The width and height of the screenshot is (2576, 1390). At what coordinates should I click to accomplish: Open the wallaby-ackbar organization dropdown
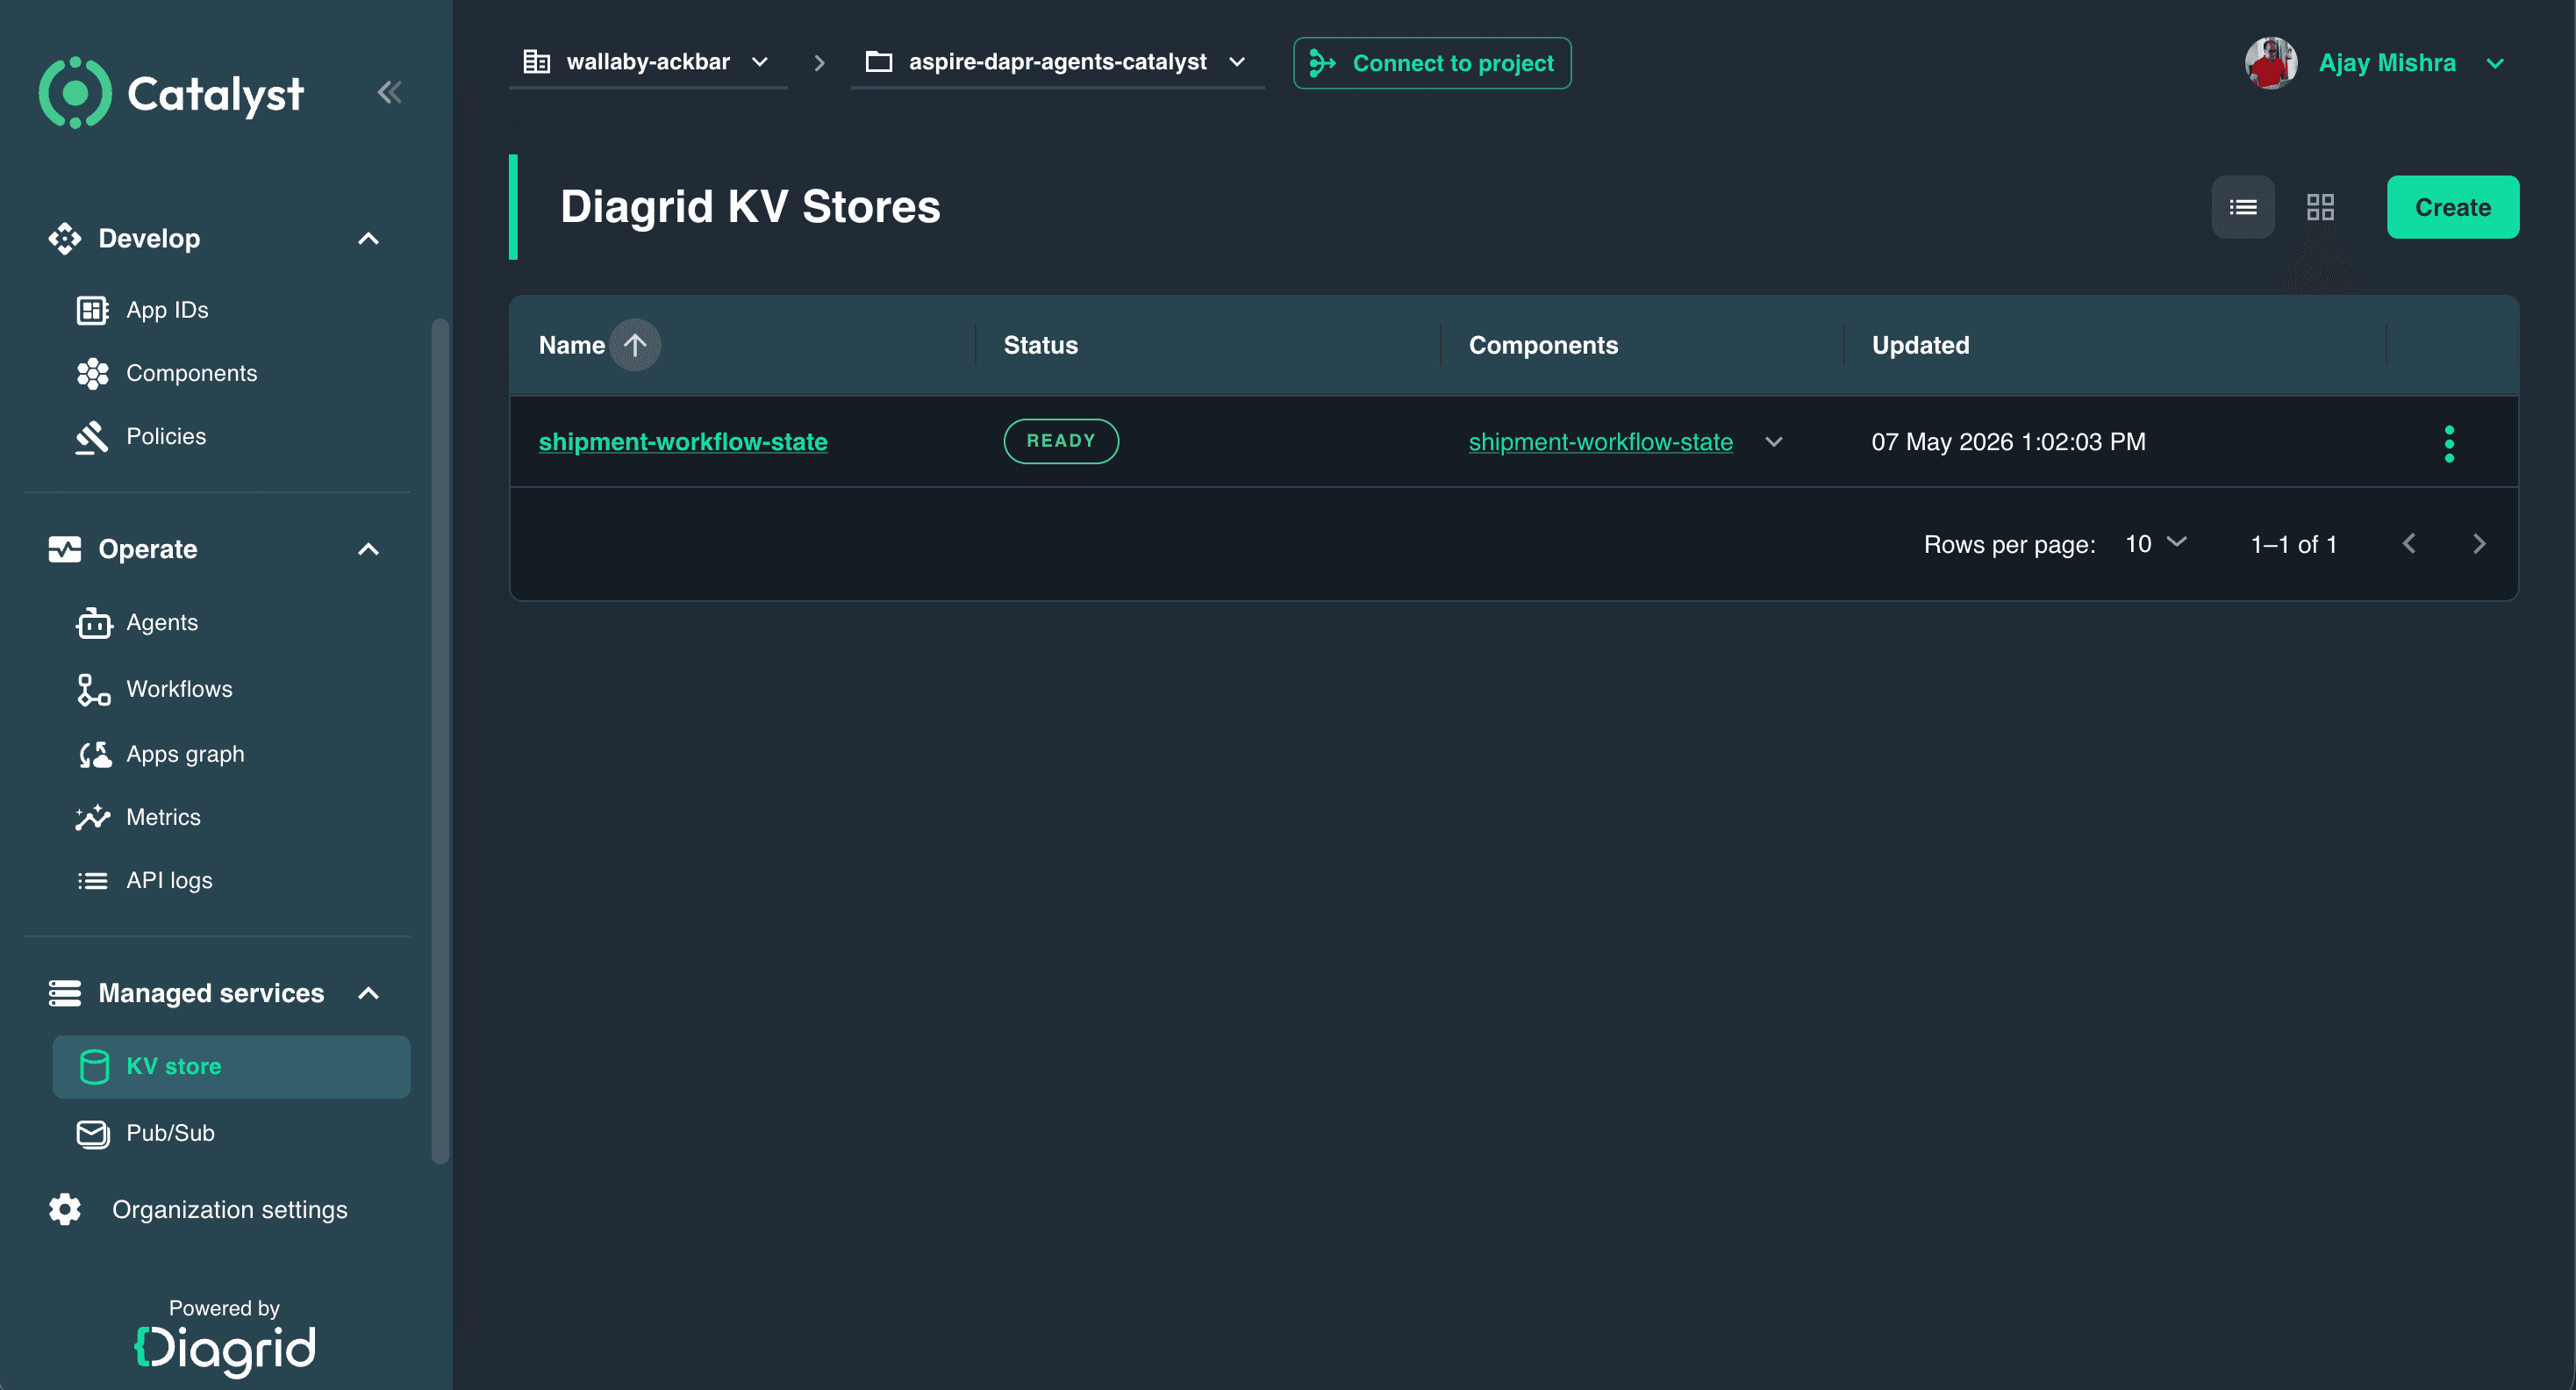[x=647, y=62]
